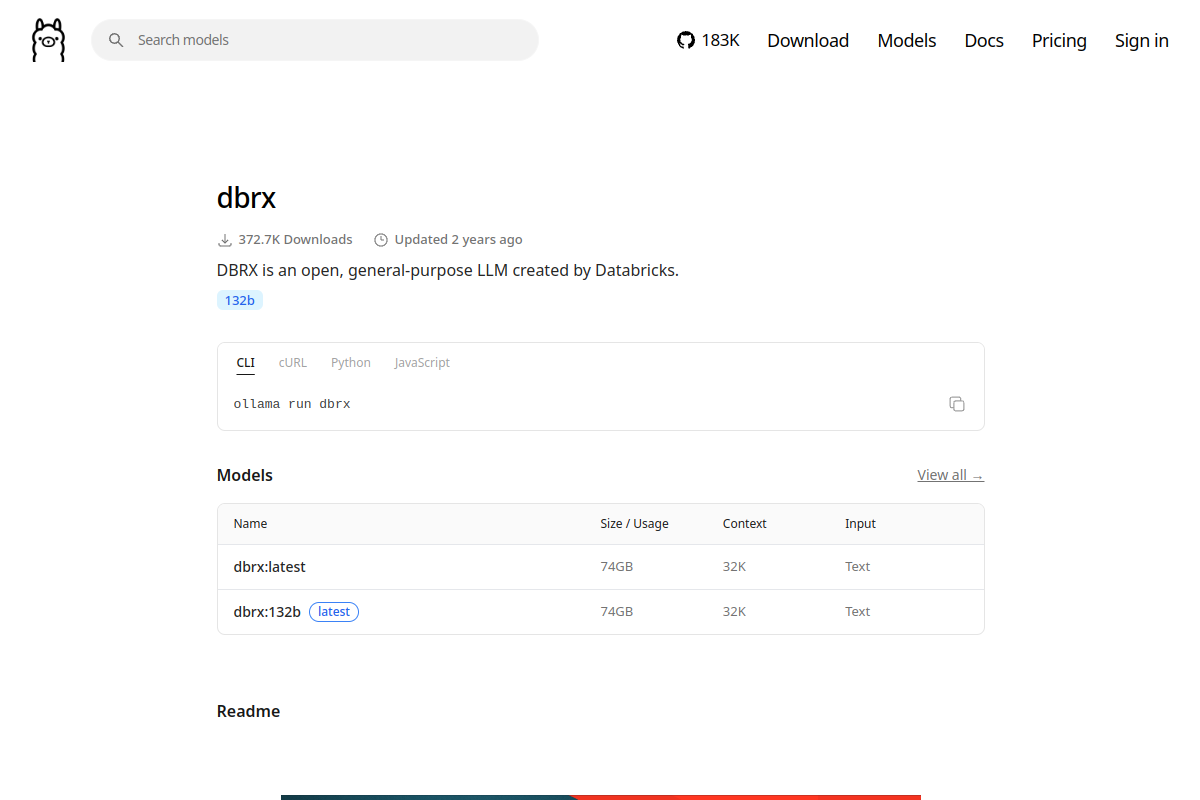Viewport: 1200px width, 800px height.
Task: Click the Models section heading
Action: (245, 475)
